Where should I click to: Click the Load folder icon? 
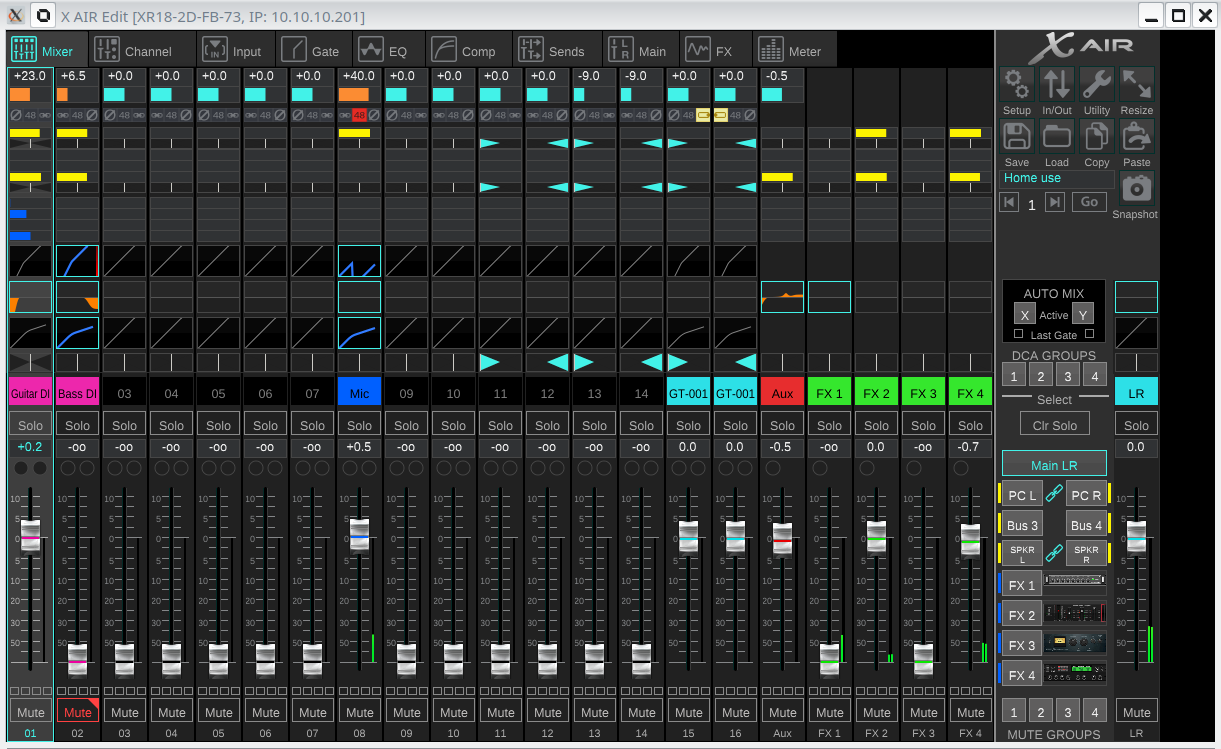pos(1057,136)
